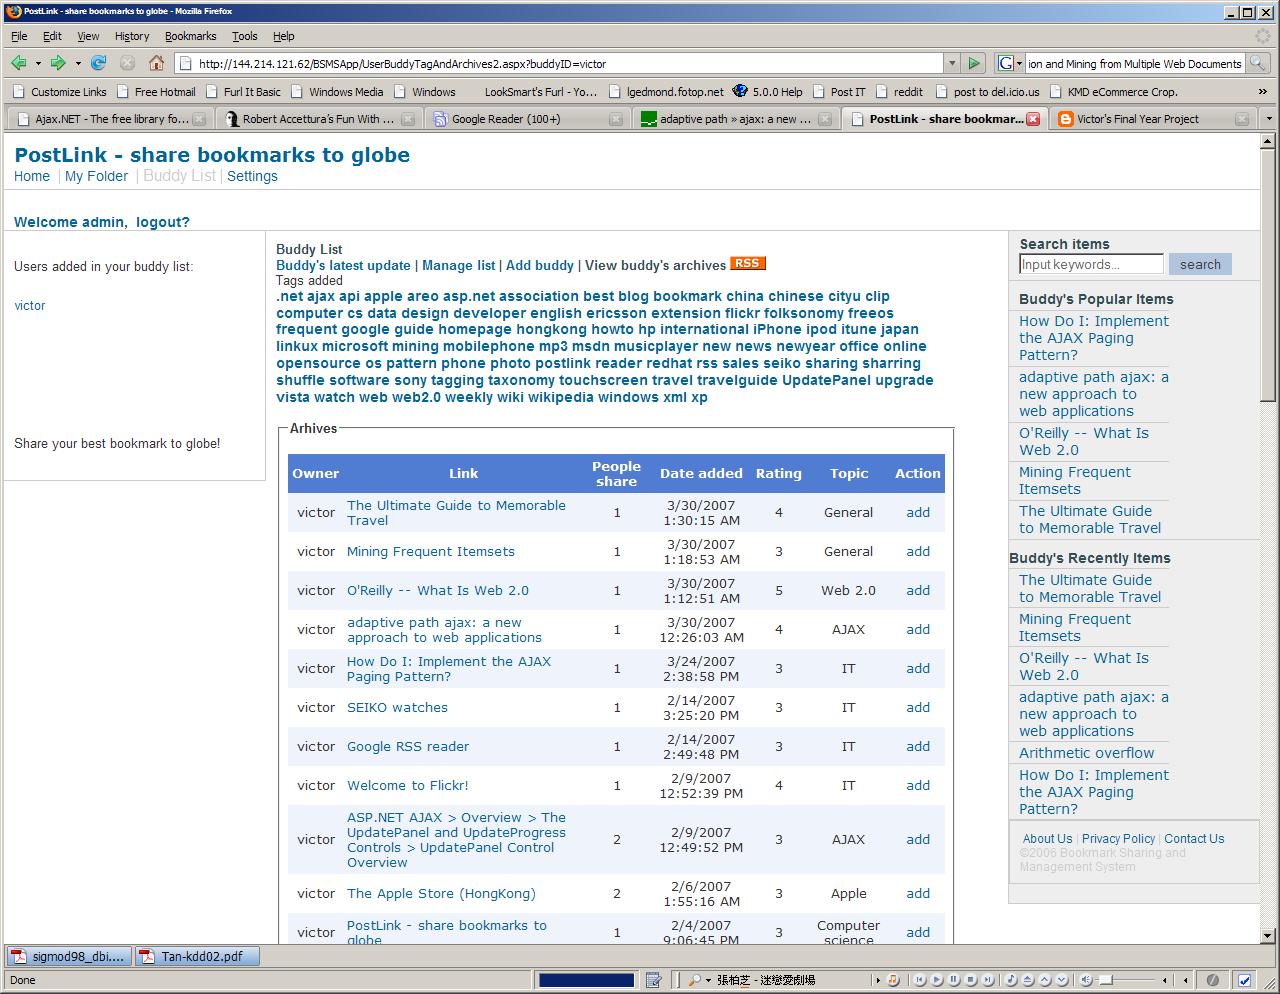Open the orange RSS feed badge
The height and width of the screenshot is (994, 1280).
pos(747,264)
